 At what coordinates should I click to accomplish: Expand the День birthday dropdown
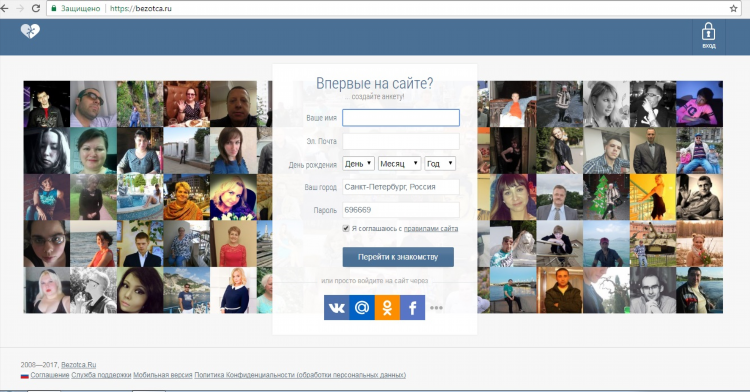(358, 163)
